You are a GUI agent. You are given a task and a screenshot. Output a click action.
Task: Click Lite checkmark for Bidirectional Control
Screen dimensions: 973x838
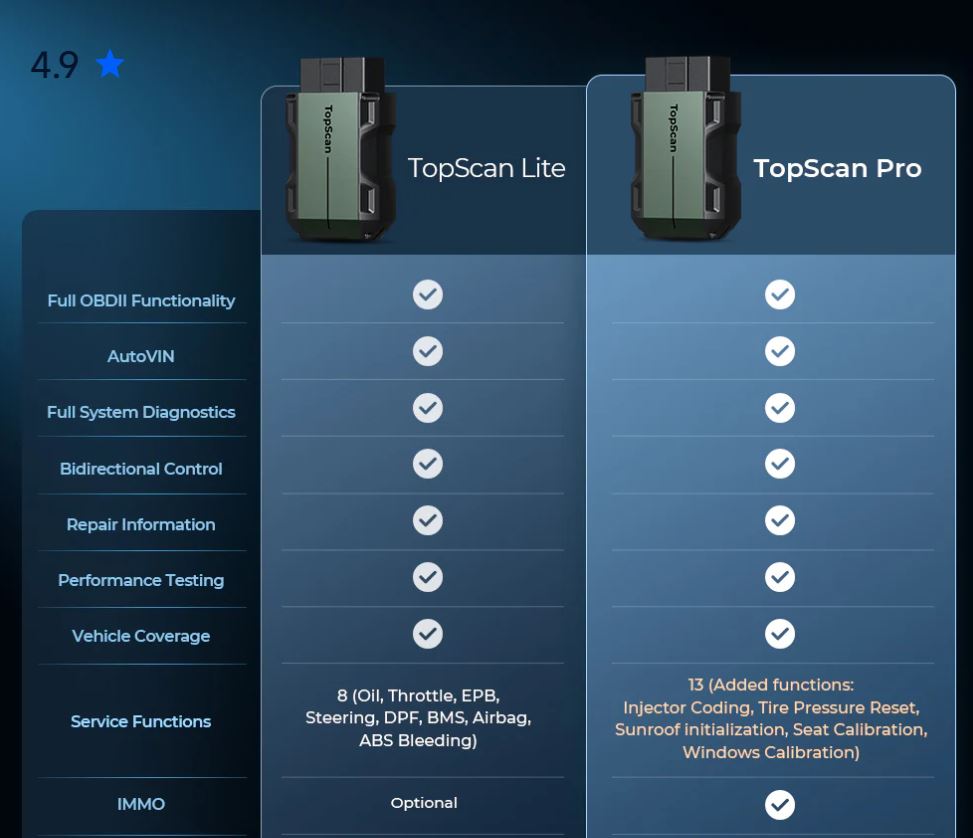pyautogui.click(x=428, y=463)
